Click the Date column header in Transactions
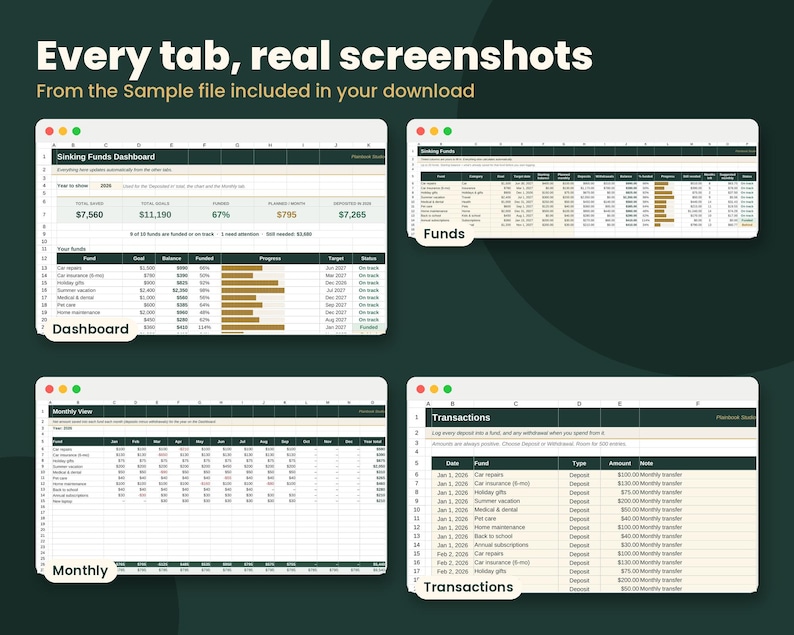This screenshot has width=794, height=635. point(453,463)
